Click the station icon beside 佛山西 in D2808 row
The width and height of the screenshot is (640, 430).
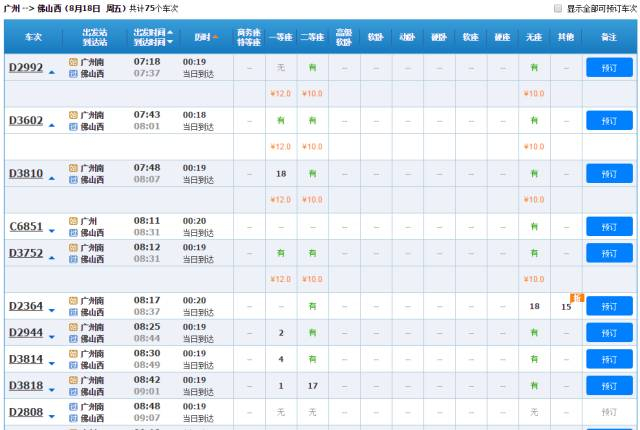point(73,419)
